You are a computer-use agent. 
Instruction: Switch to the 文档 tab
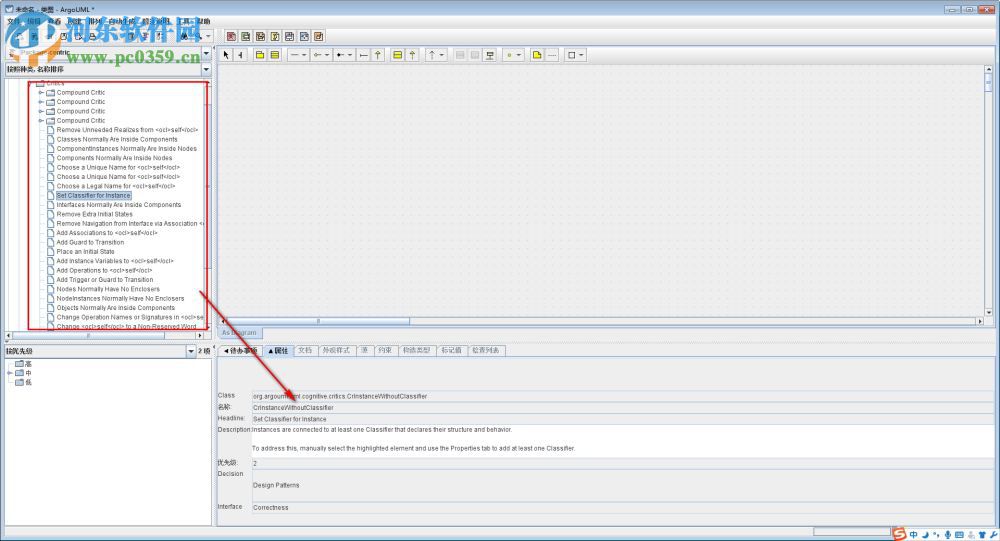pos(305,351)
